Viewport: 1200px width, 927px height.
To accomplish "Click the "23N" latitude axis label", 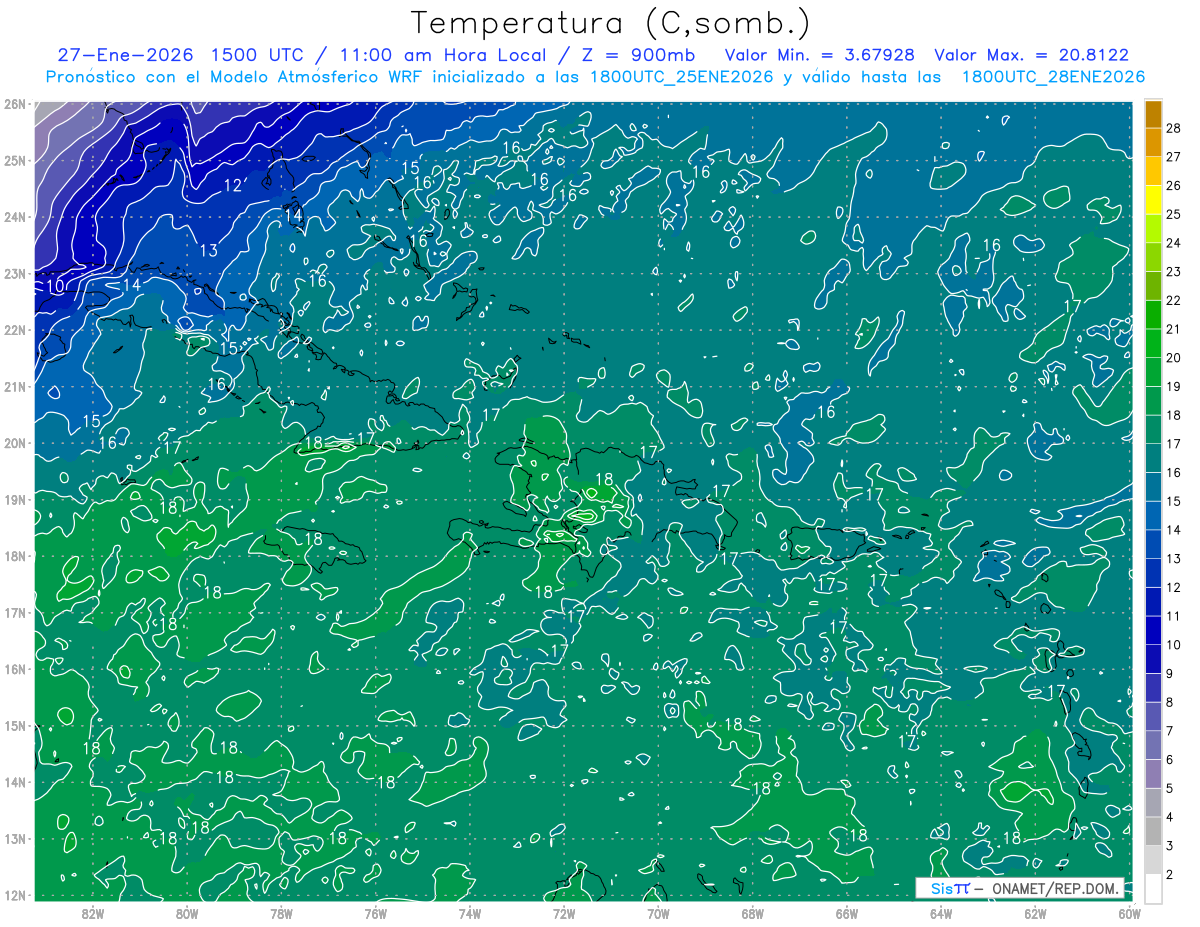I will point(14,273).
